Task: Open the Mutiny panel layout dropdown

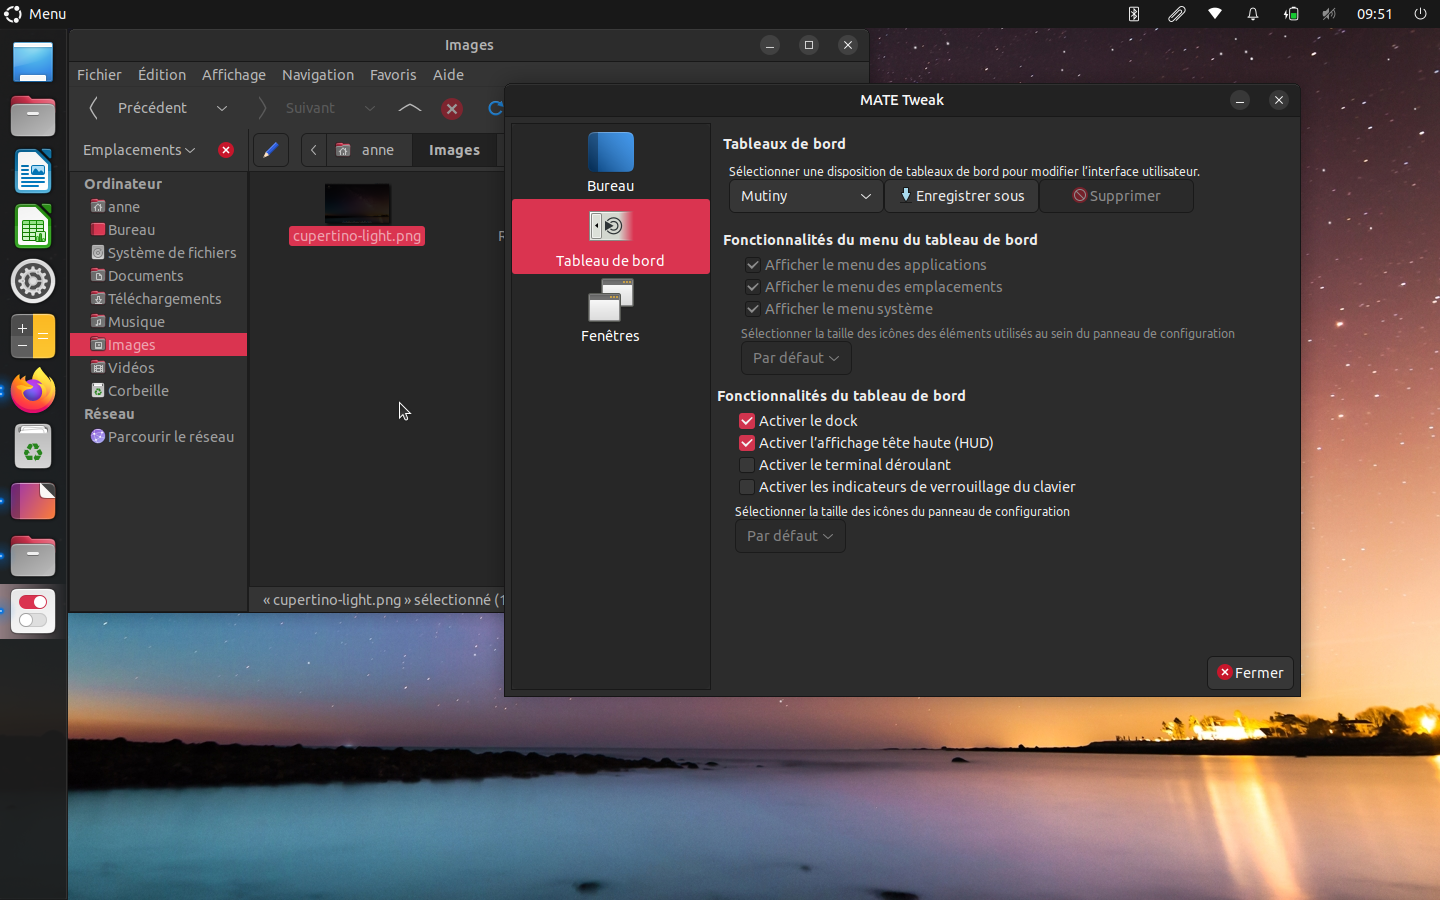Action: point(805,196)
